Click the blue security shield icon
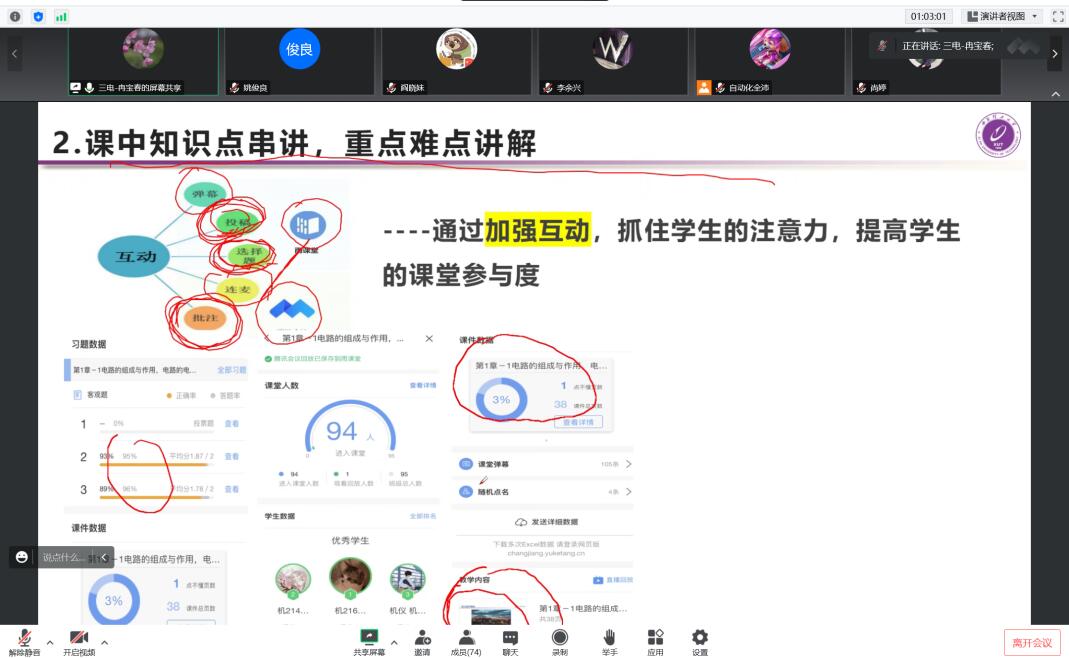Screen dimensions: 1069x658 (x=38, y=16)
